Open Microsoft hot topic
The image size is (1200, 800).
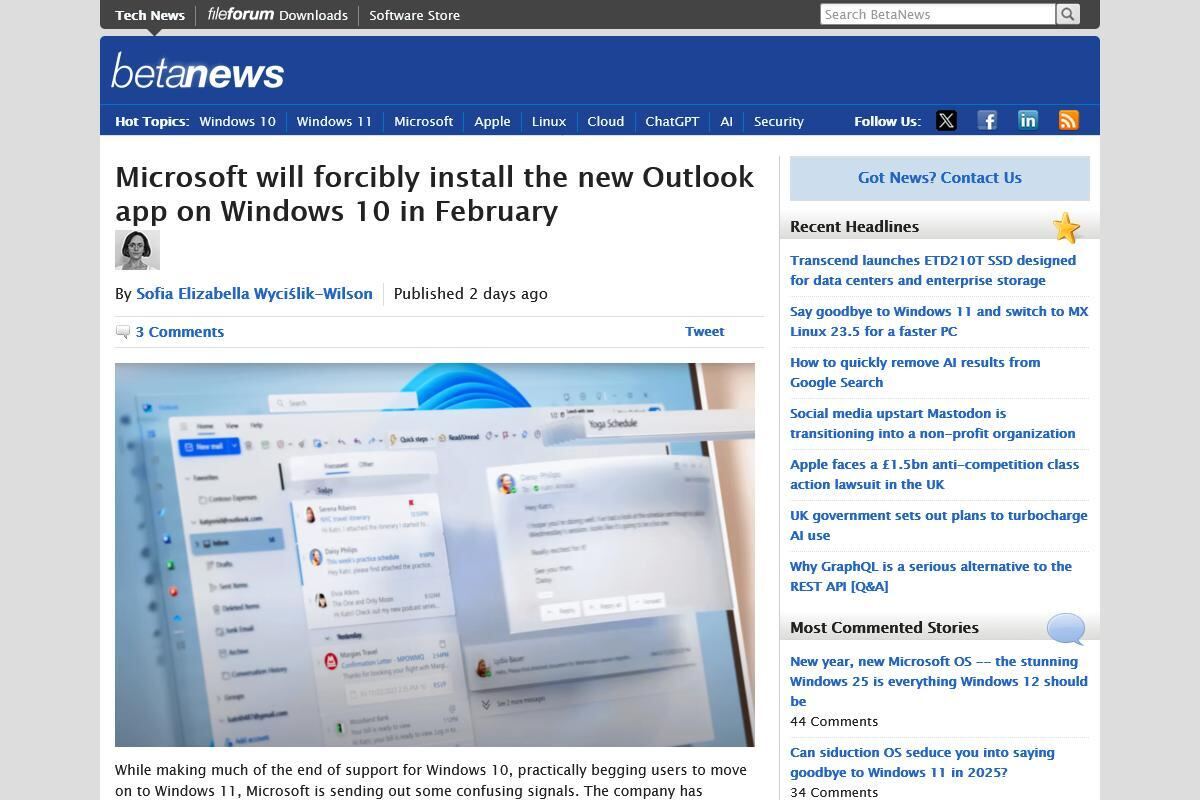click(423, 121)
